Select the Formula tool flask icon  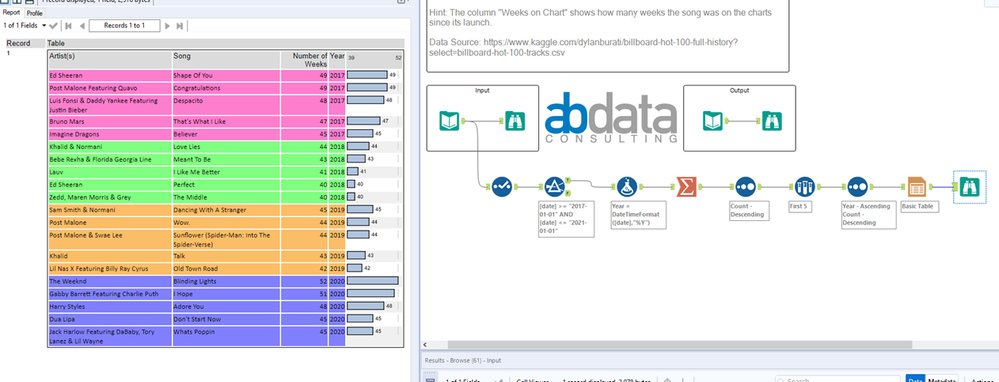pyautogui.click(x=627, y=187)
